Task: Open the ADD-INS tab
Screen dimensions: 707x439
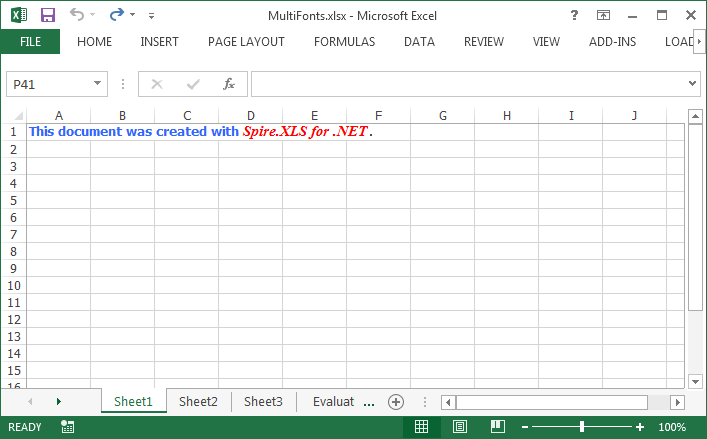Action: (x=612, y=41)
